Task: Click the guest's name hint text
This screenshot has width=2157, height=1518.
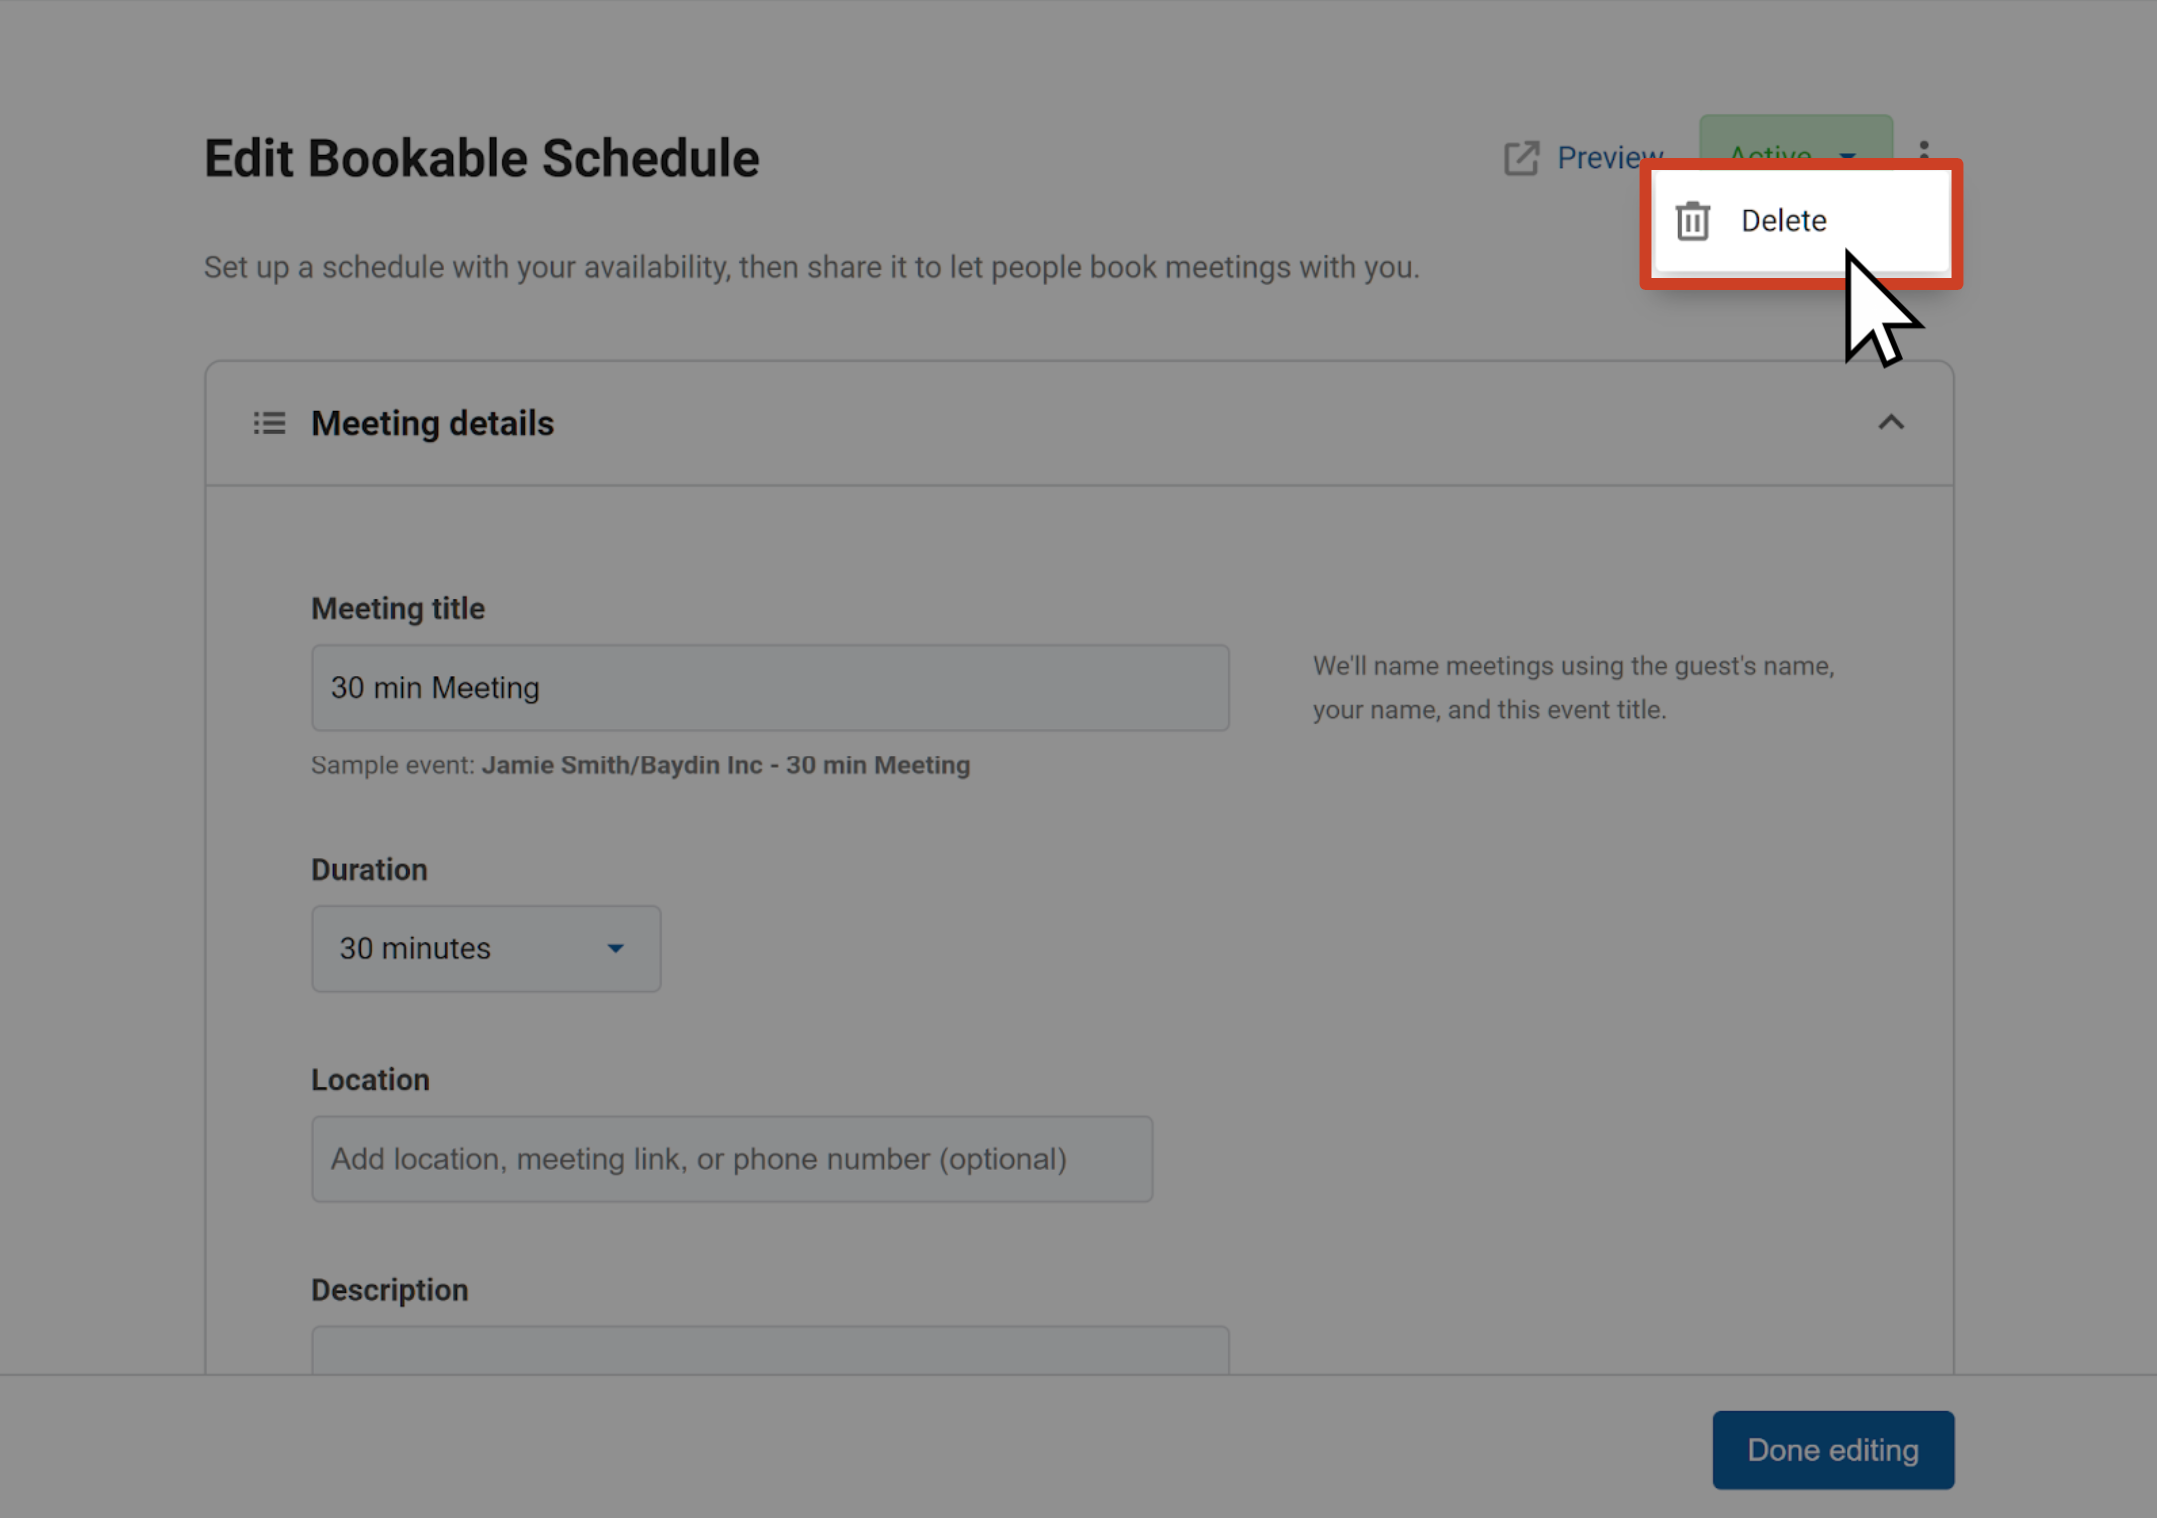Action: (x=1574, y=688)
